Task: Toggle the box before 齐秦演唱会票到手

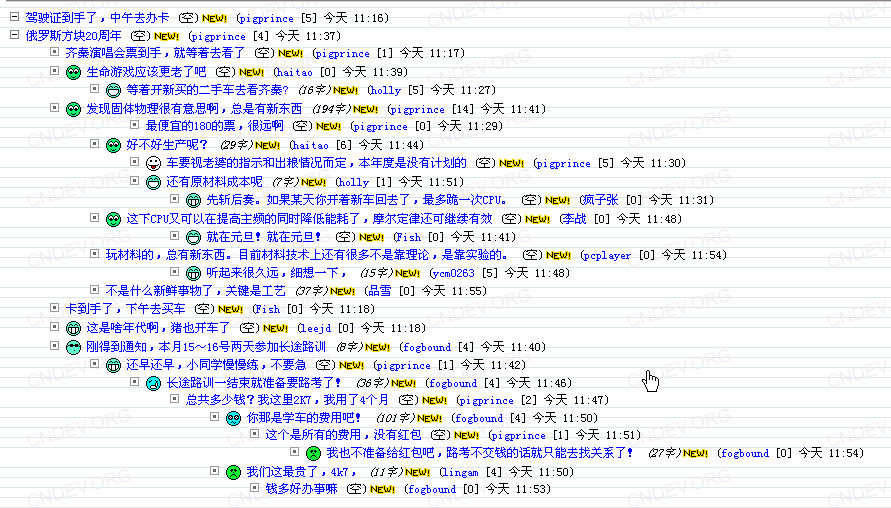Action: click(55, 52)
